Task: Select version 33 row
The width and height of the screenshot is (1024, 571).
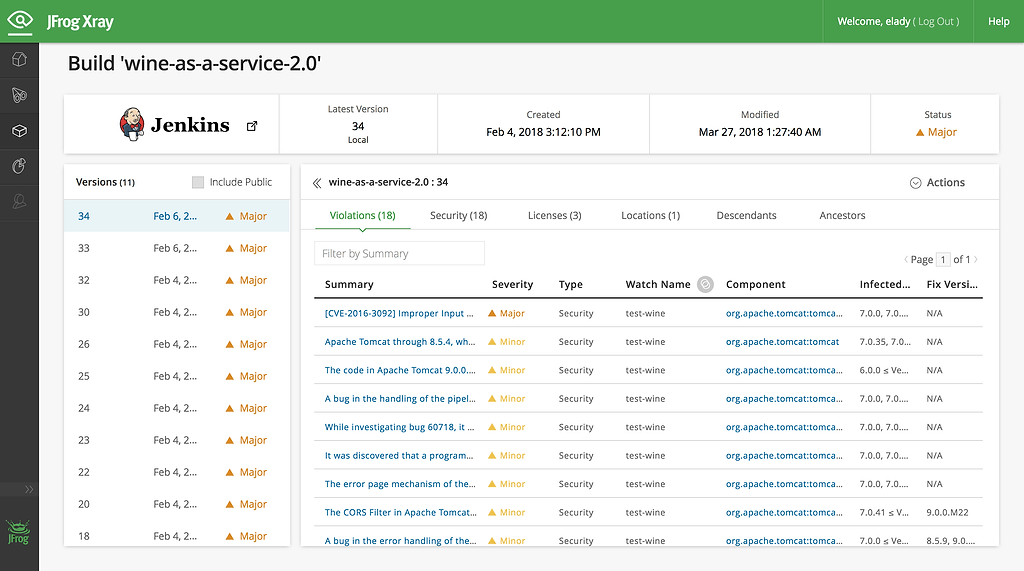Action: point(176,248)
